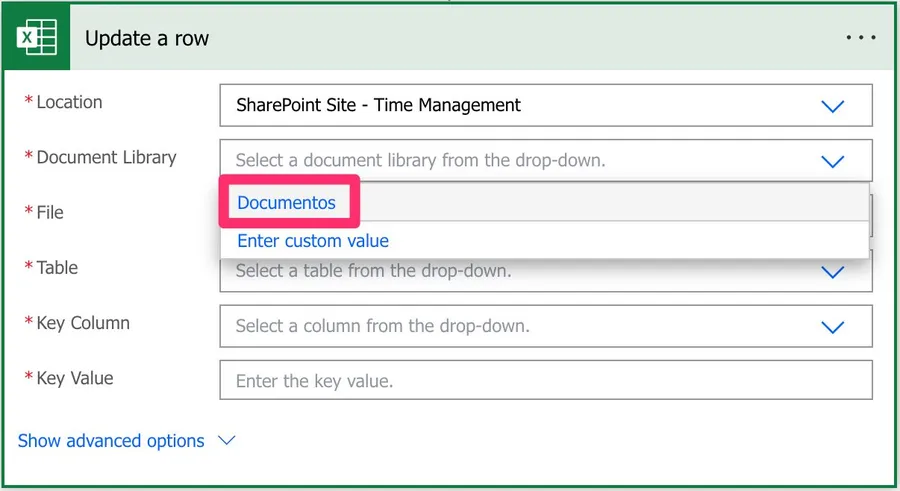Click the Excel icon in the card header

tap(36, 39)
